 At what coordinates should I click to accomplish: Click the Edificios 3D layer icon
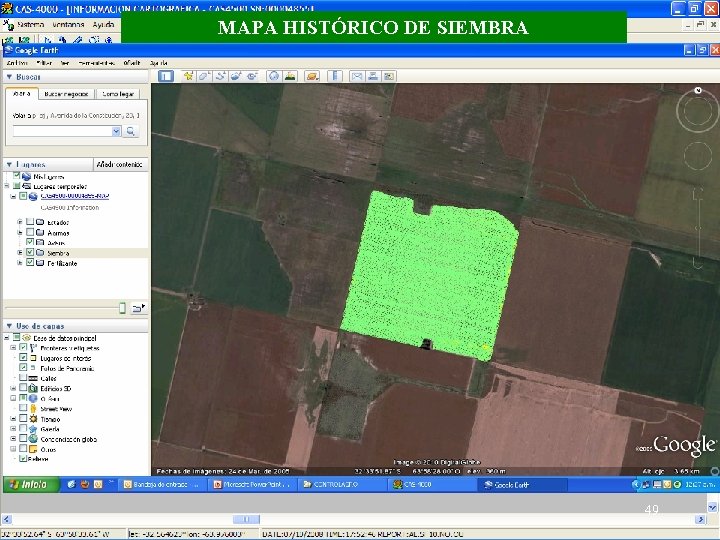[x=33, y=388]
